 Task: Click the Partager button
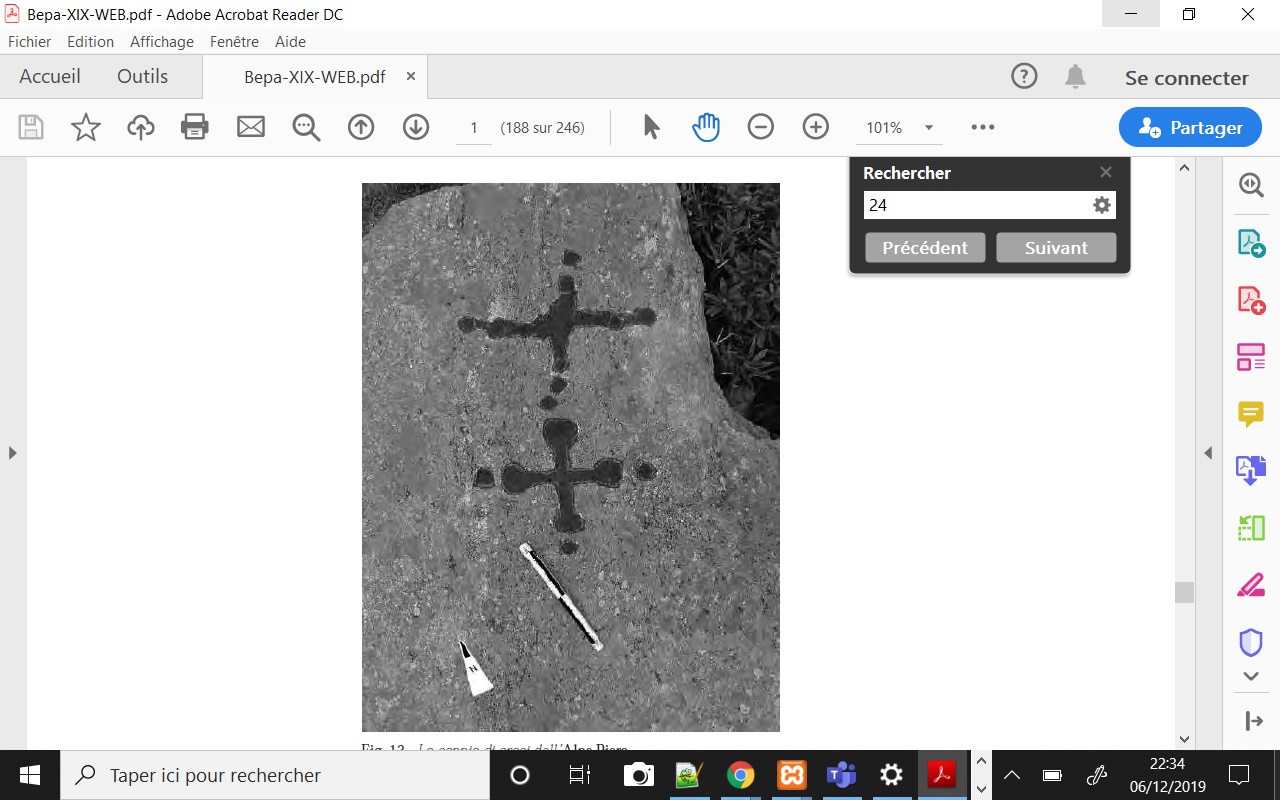tap(1190, 128)
